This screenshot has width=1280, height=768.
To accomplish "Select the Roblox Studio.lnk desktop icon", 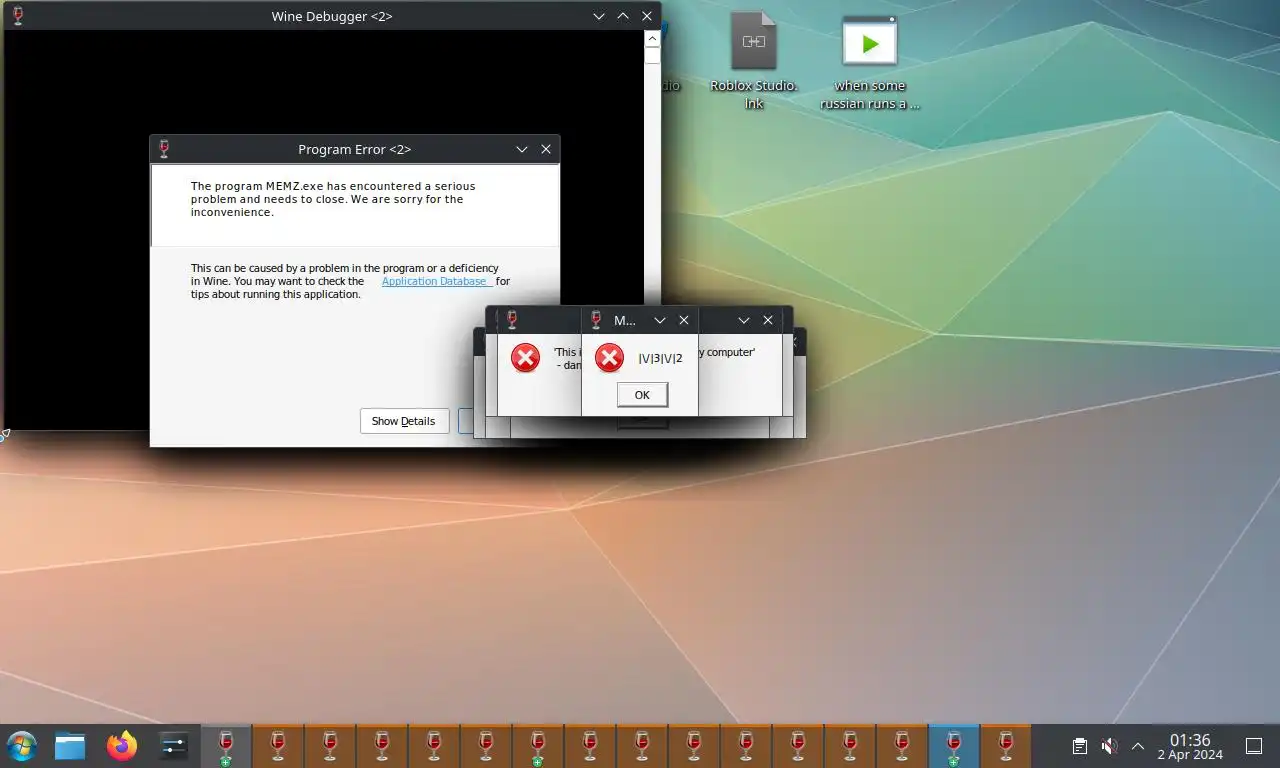I will [x=754, y=60].
